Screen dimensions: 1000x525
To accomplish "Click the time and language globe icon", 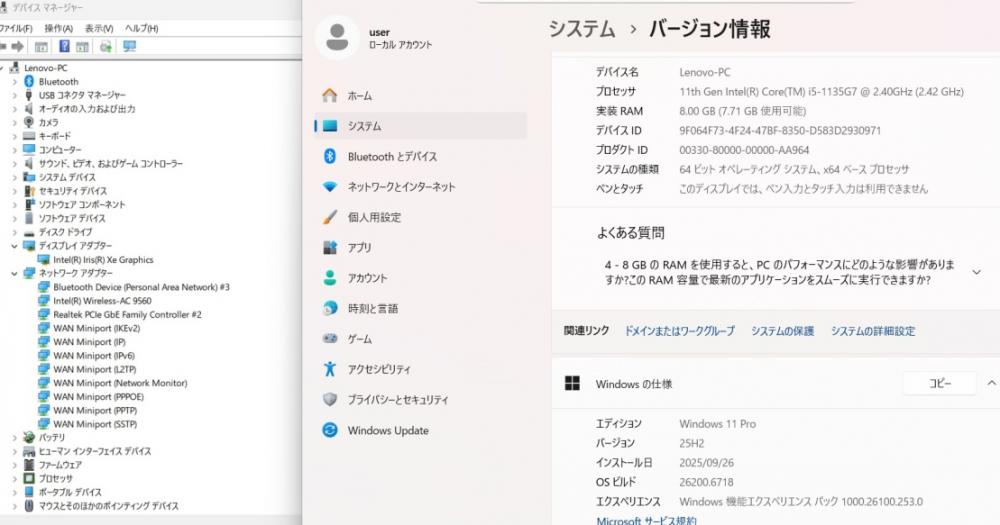I will point(330,308).
